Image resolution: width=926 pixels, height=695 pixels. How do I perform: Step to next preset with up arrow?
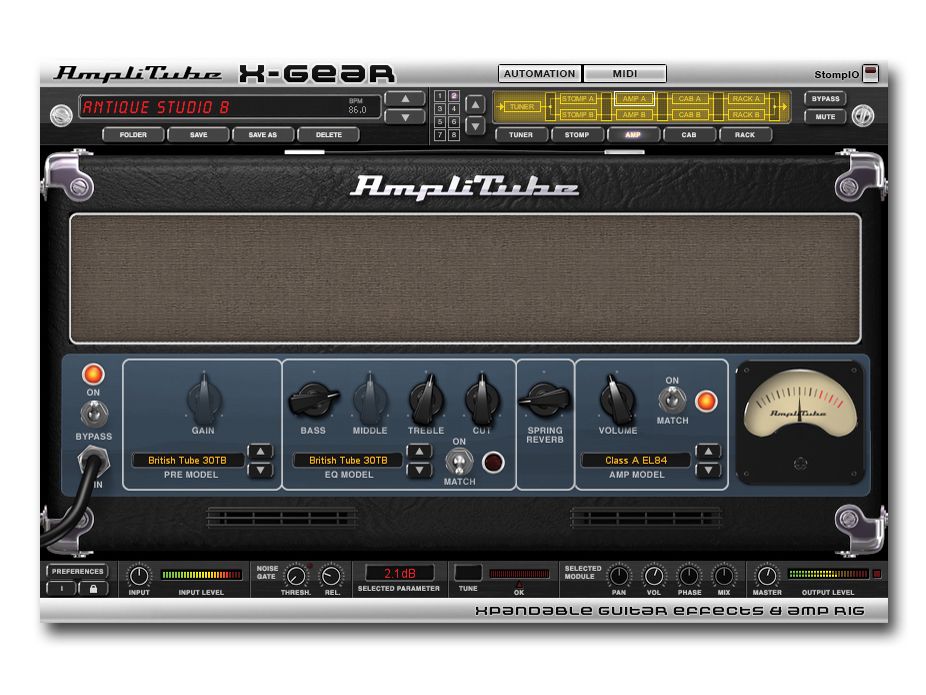[x=405, y=99]
